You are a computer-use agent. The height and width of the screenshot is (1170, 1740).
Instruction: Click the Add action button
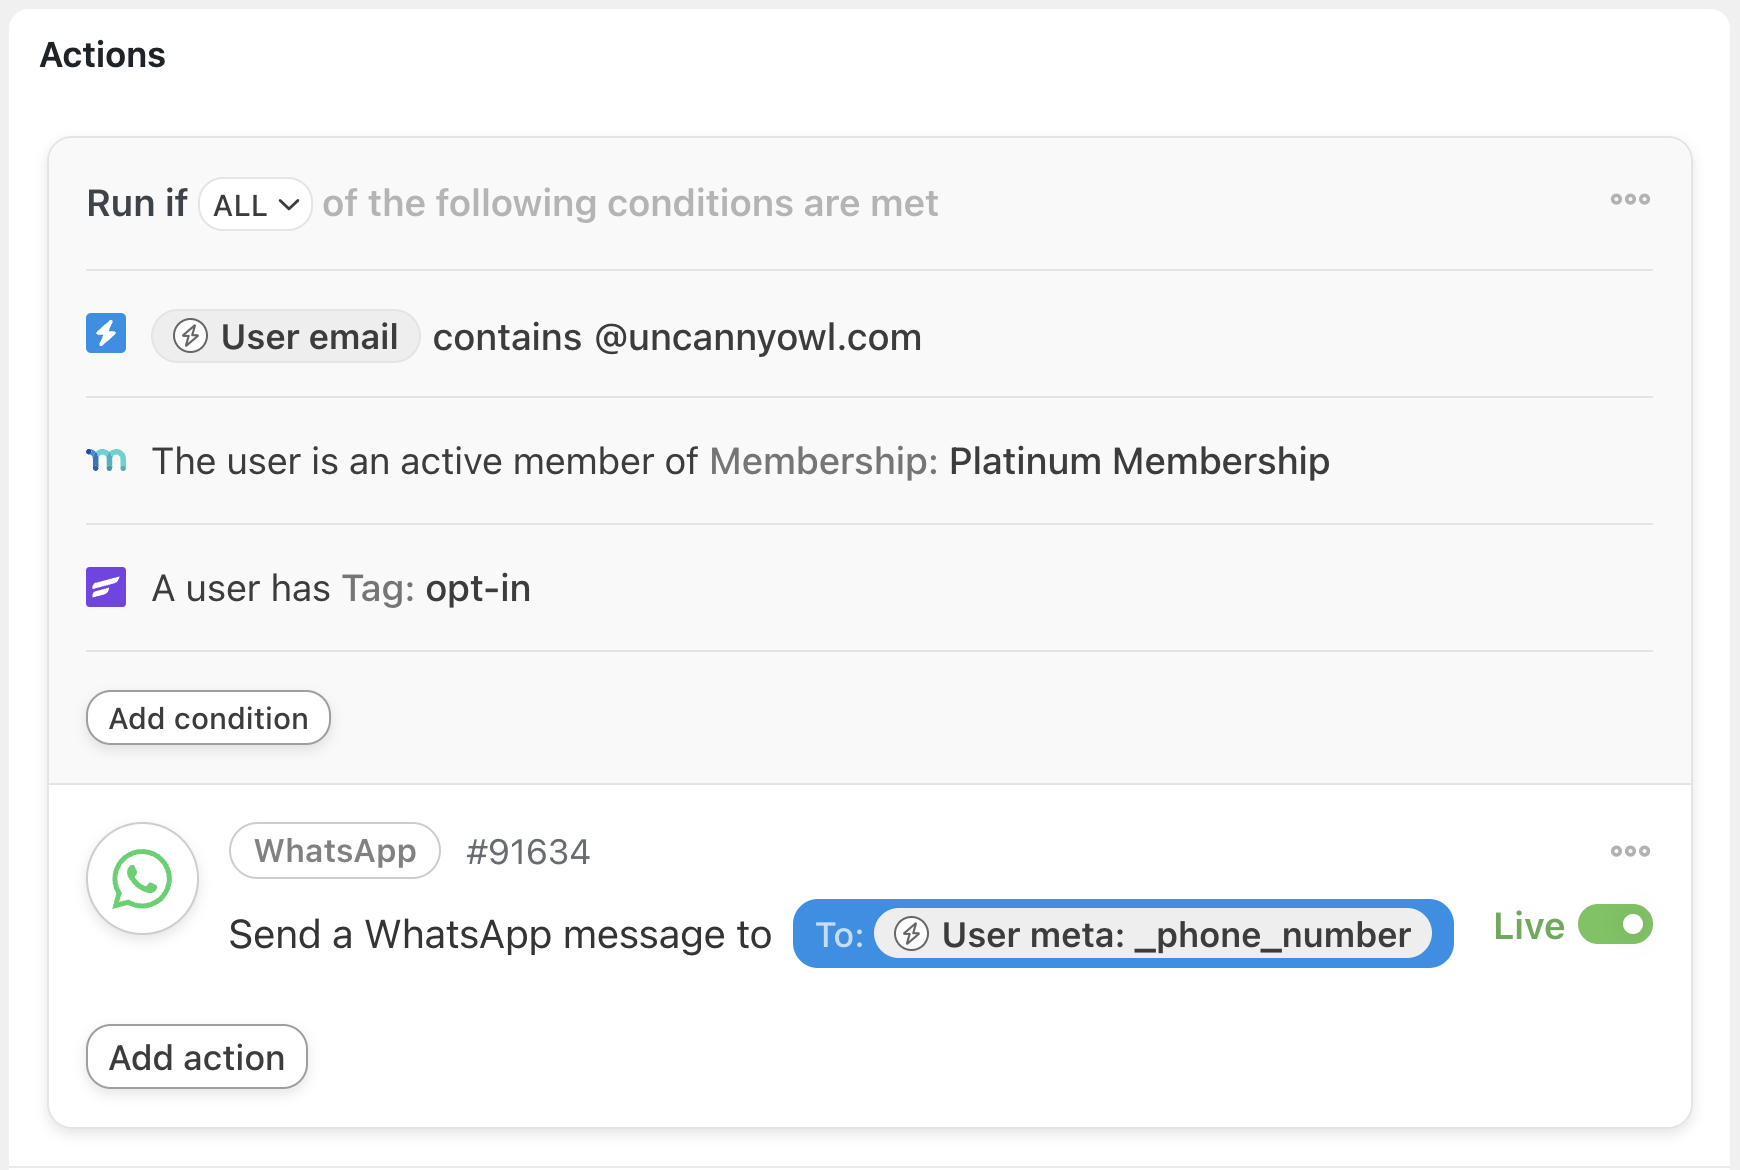(x=196, y=1057)
